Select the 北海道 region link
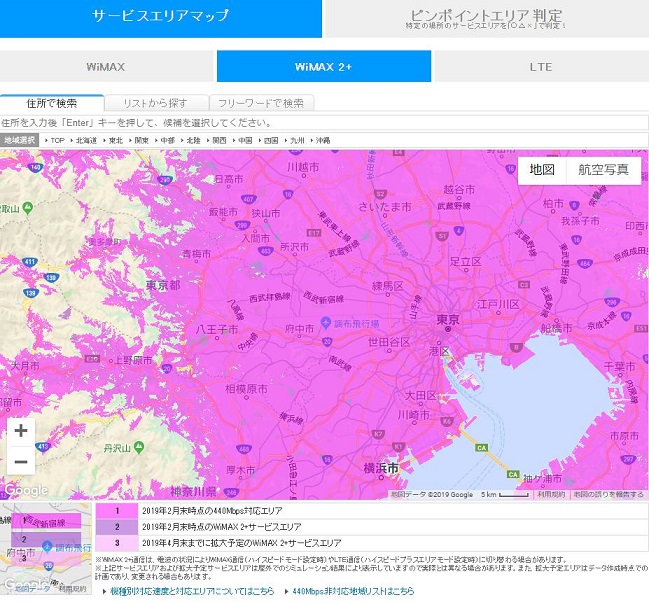Image resolution: width=649 pixels, height=602 pixels. tap(86, 140)
